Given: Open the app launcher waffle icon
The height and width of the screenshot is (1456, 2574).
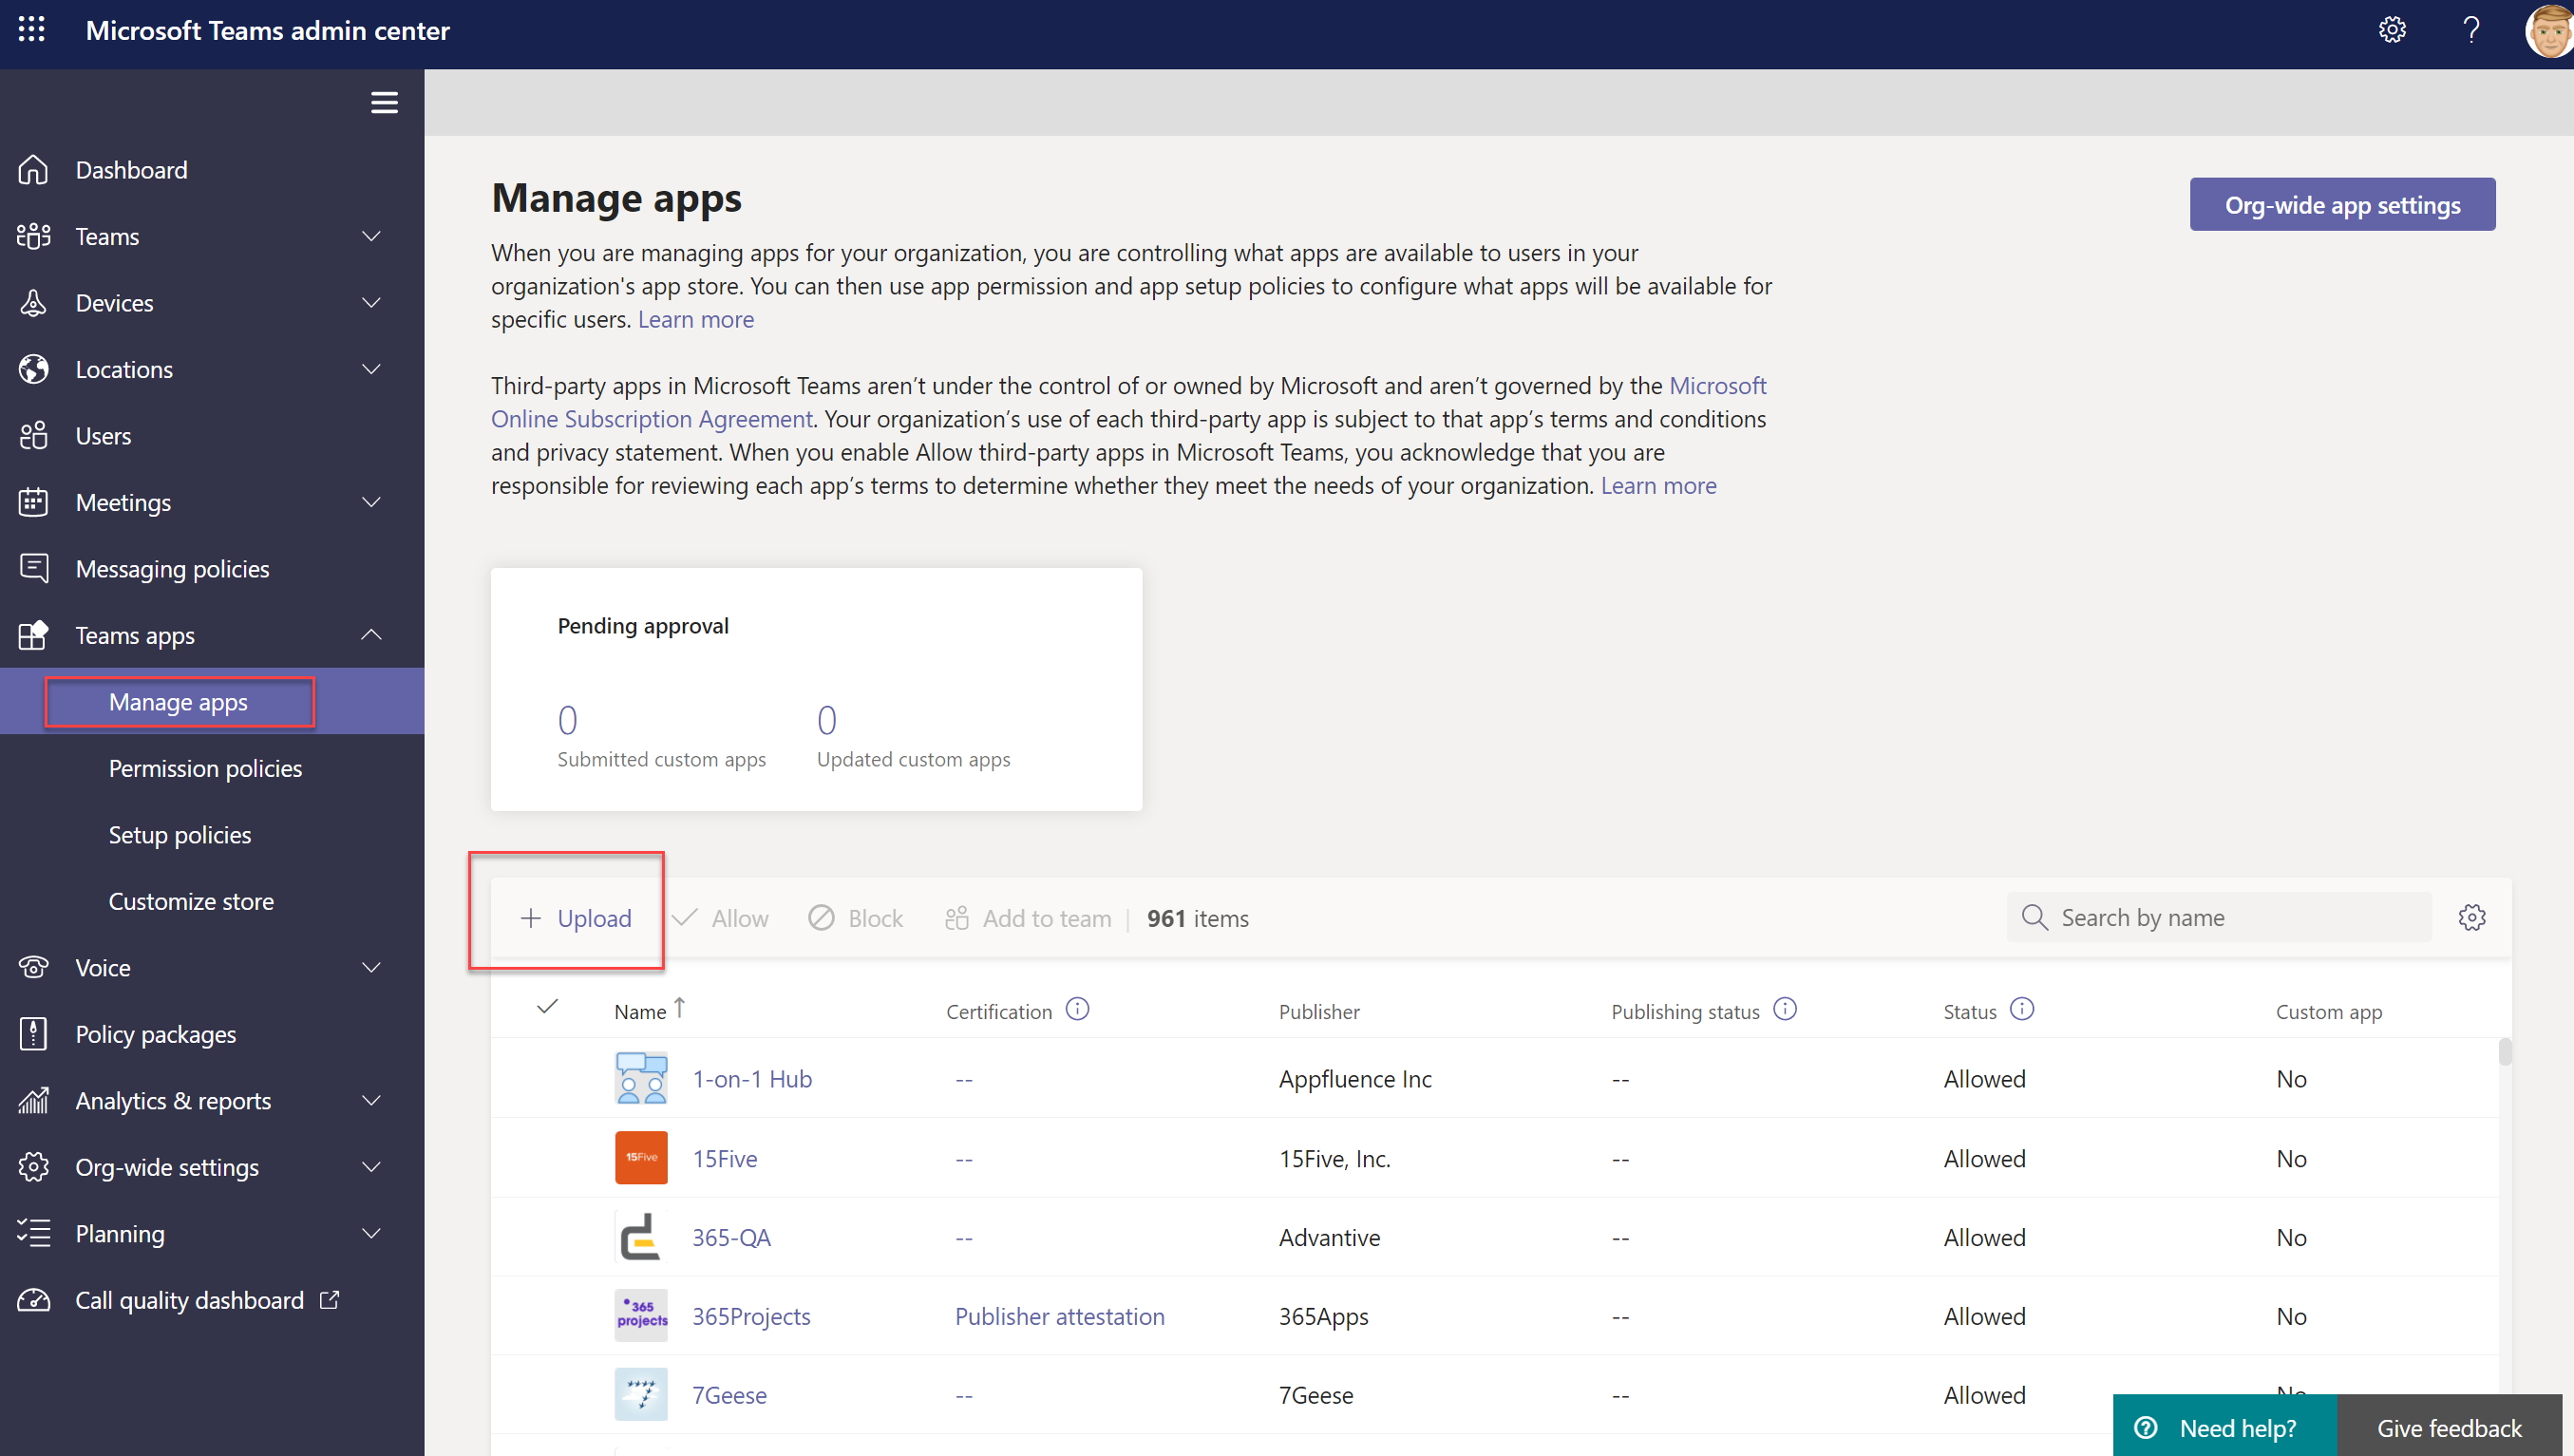Looking at the screenshot, I should click(x=31, y=30).
